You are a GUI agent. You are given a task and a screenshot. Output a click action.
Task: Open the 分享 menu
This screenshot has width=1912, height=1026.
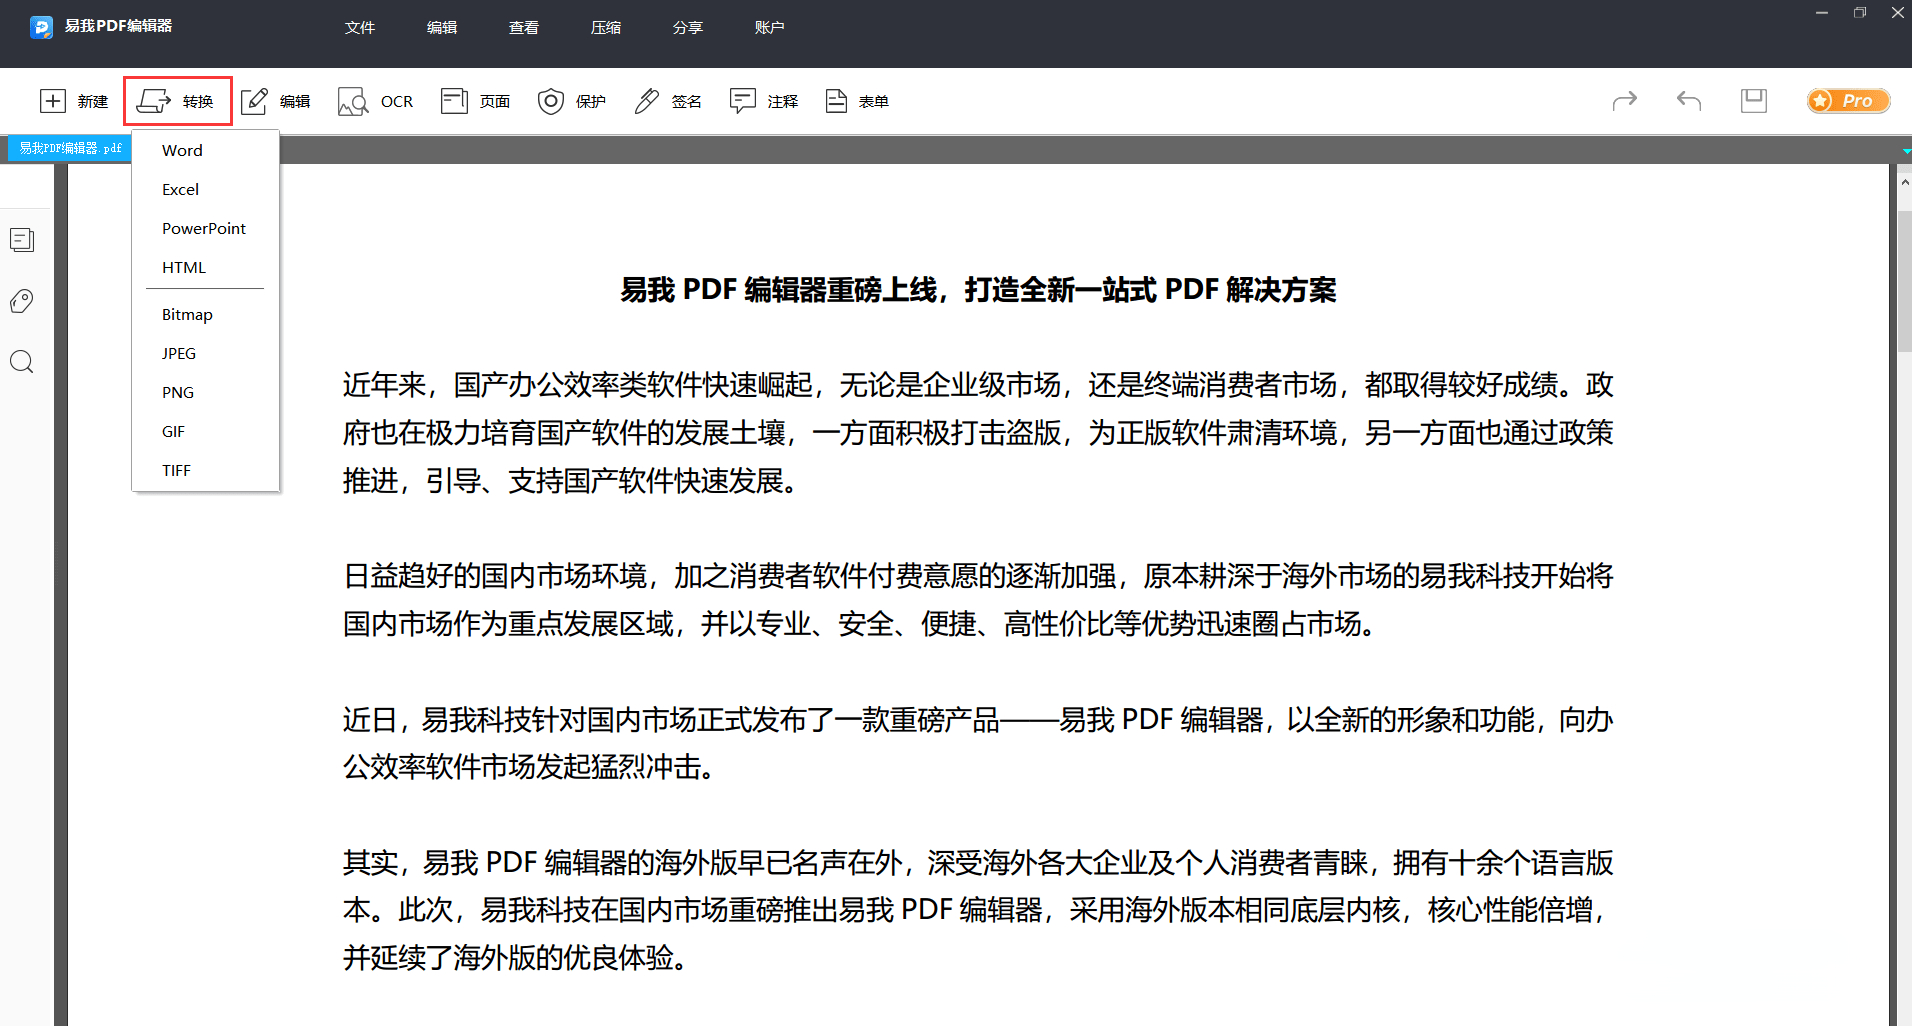pyautogui.click(x=688, y=28)
